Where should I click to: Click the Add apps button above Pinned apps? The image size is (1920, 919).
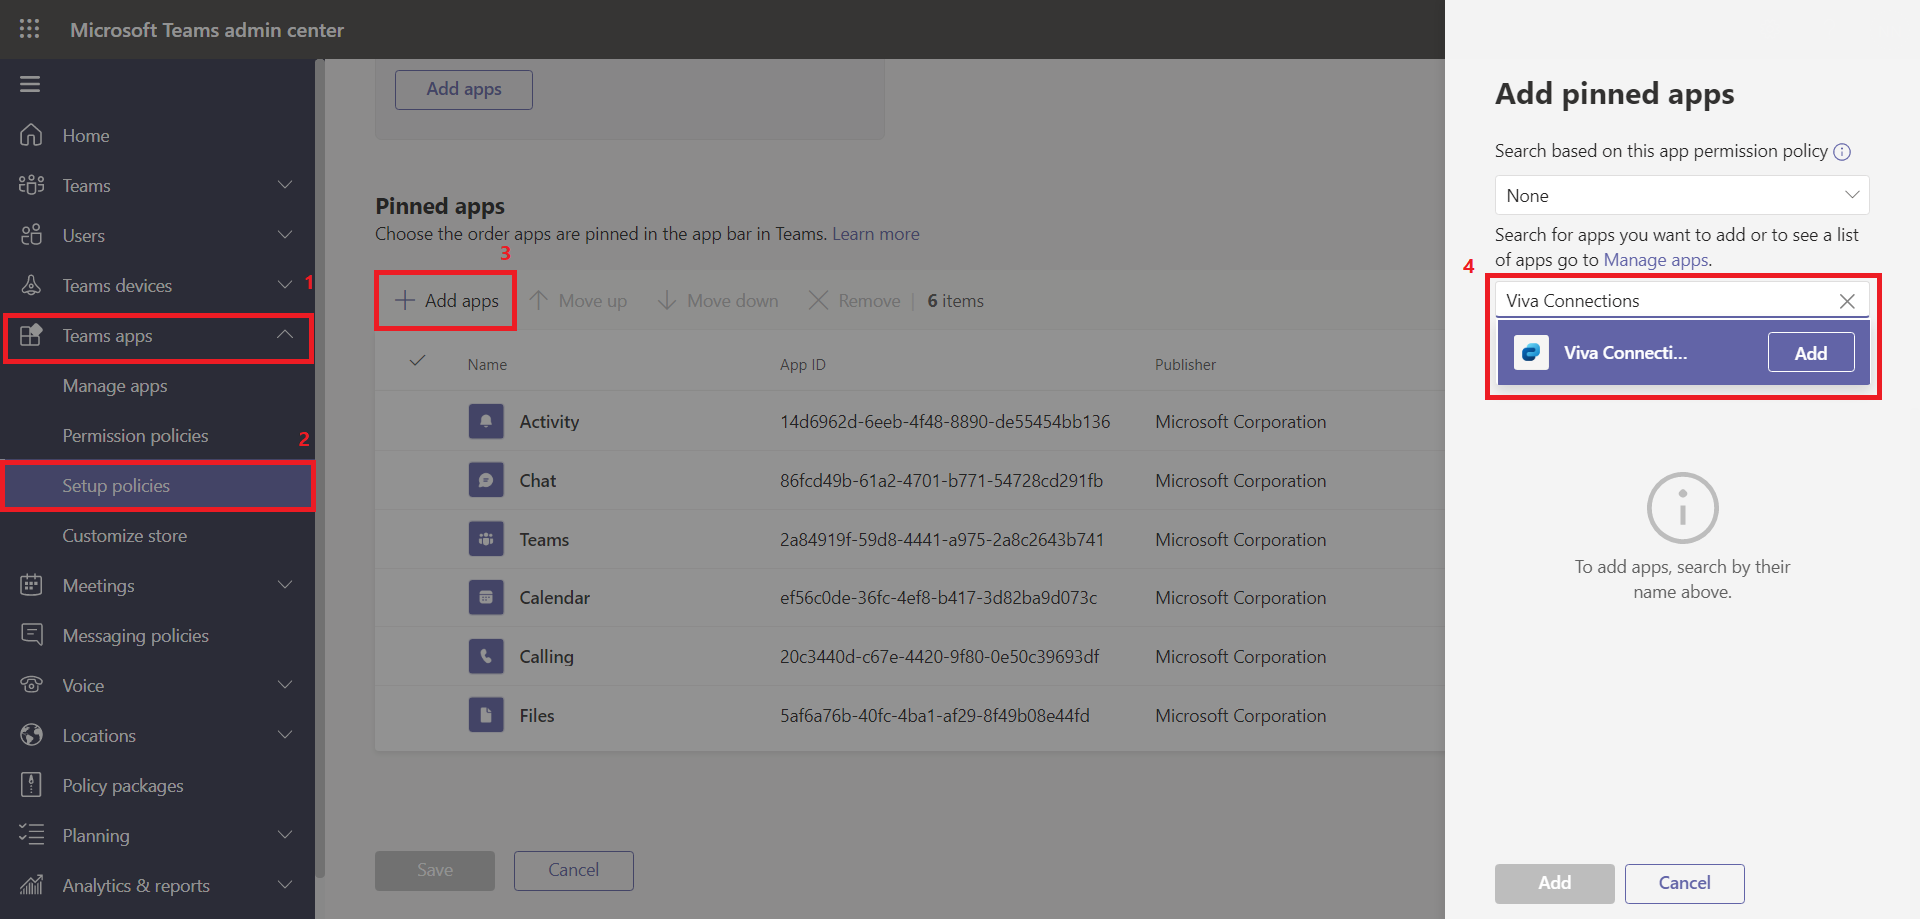click(x=444, y=300)
